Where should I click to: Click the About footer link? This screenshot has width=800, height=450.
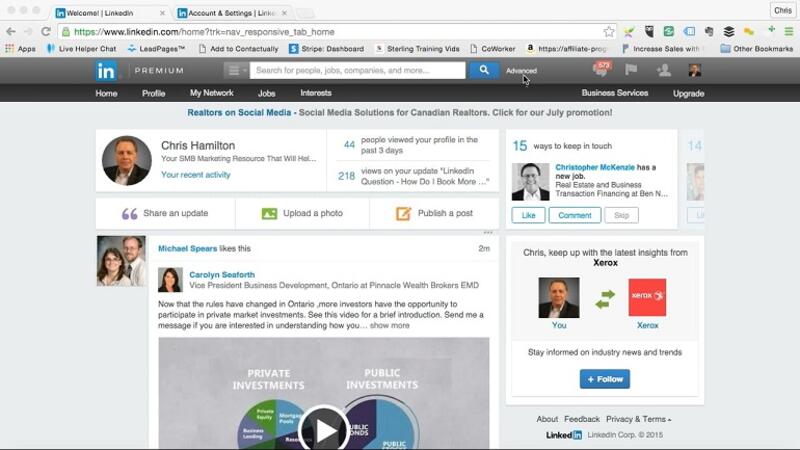547,419
